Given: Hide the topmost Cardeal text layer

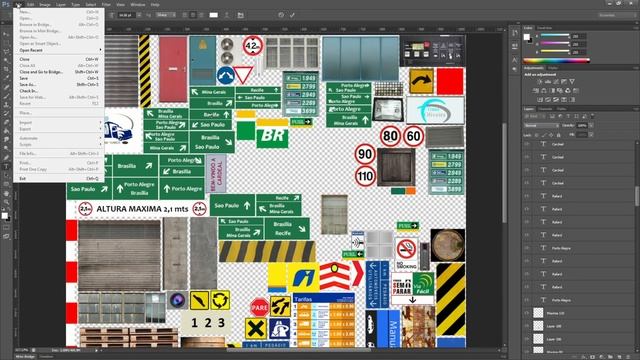Looking at the screenshot, I should point(527,144).
